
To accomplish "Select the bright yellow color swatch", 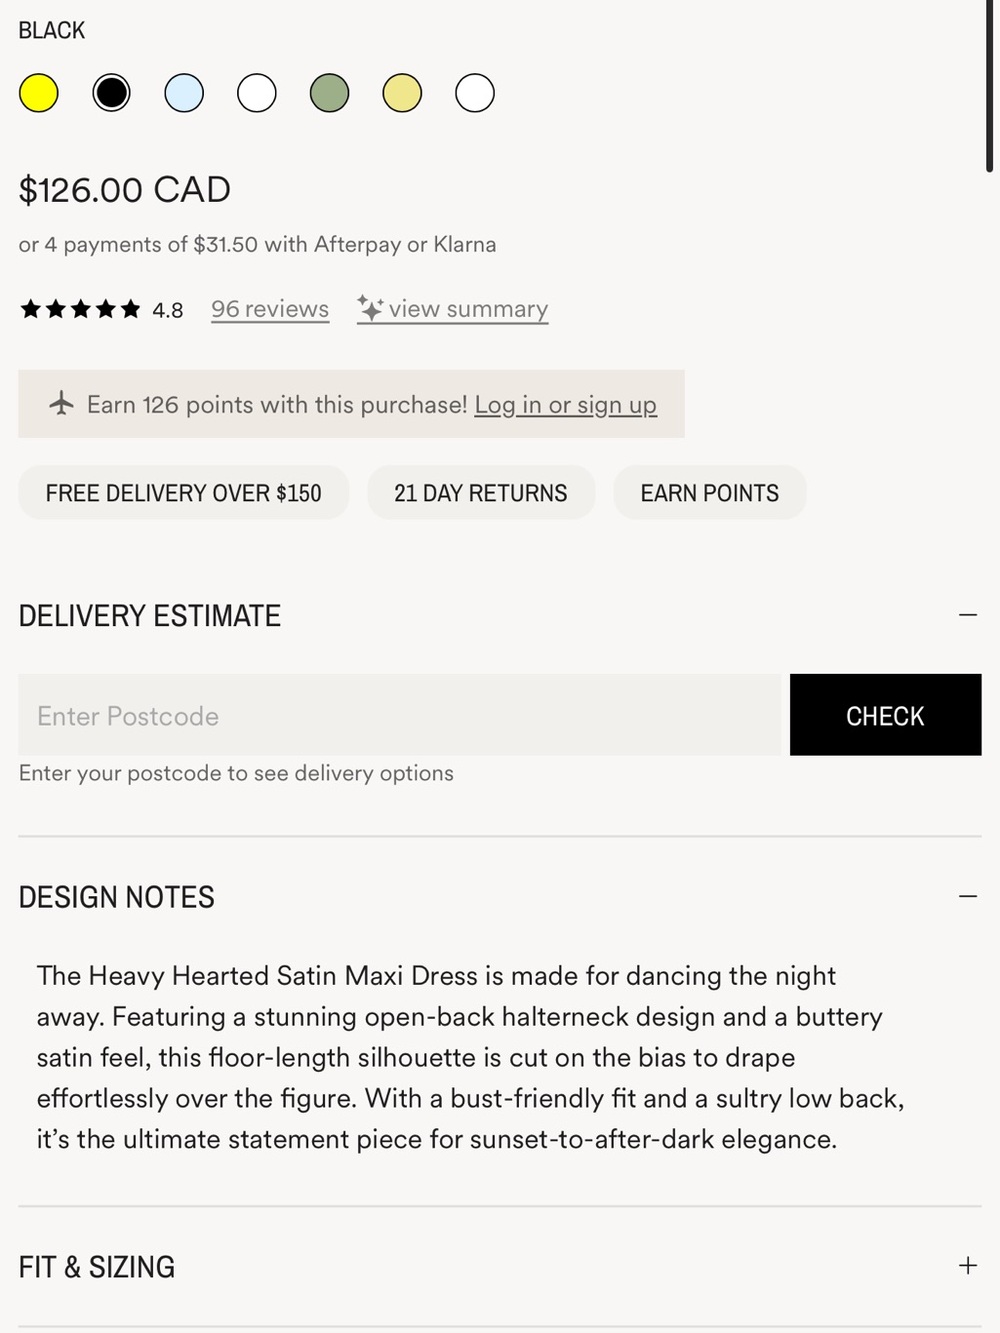I will [39, 93].
